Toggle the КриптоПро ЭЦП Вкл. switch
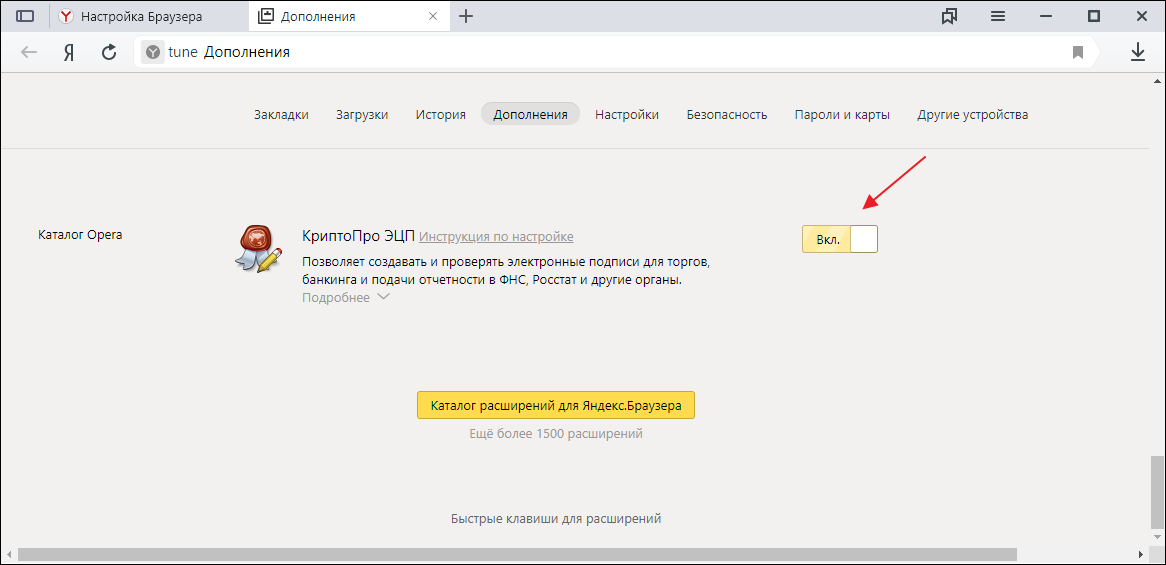The image size is (1166, 565). 840,239
